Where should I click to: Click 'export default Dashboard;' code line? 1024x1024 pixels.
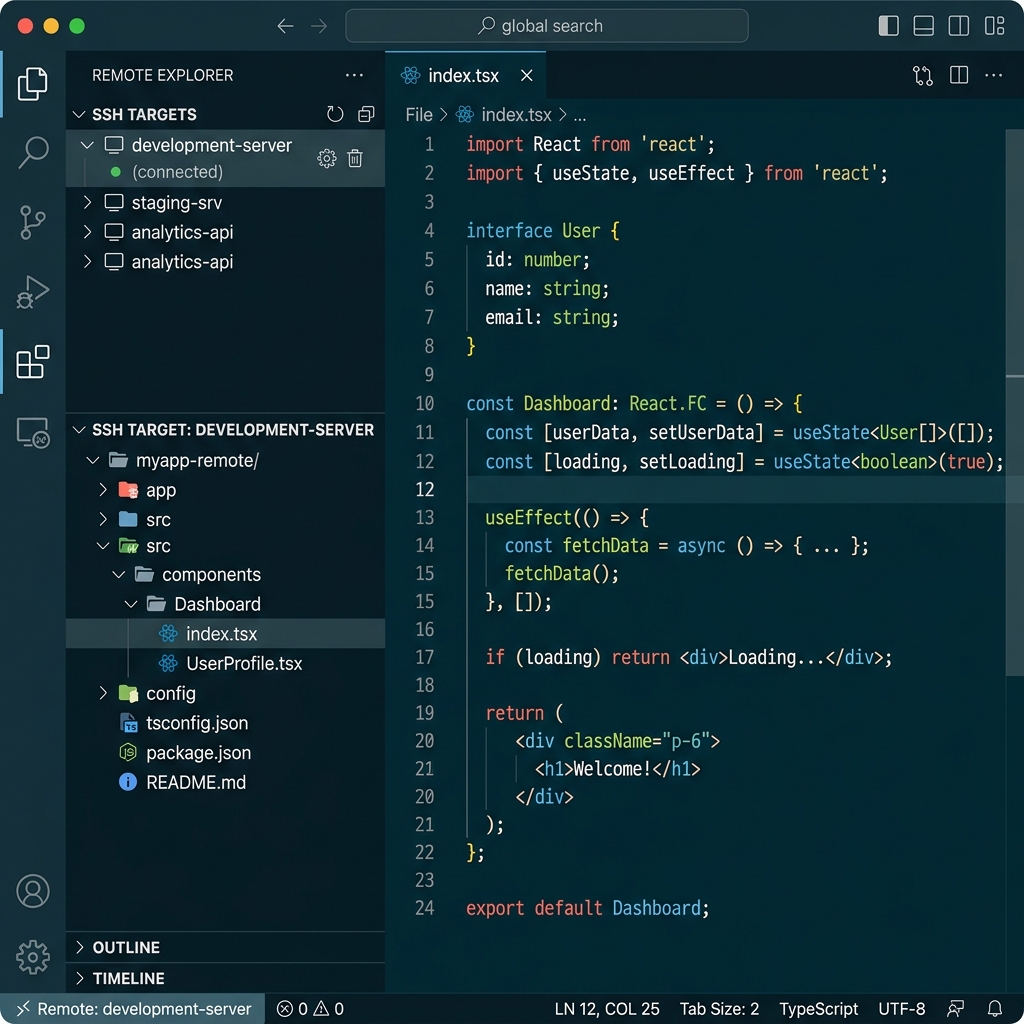point(587,908)
